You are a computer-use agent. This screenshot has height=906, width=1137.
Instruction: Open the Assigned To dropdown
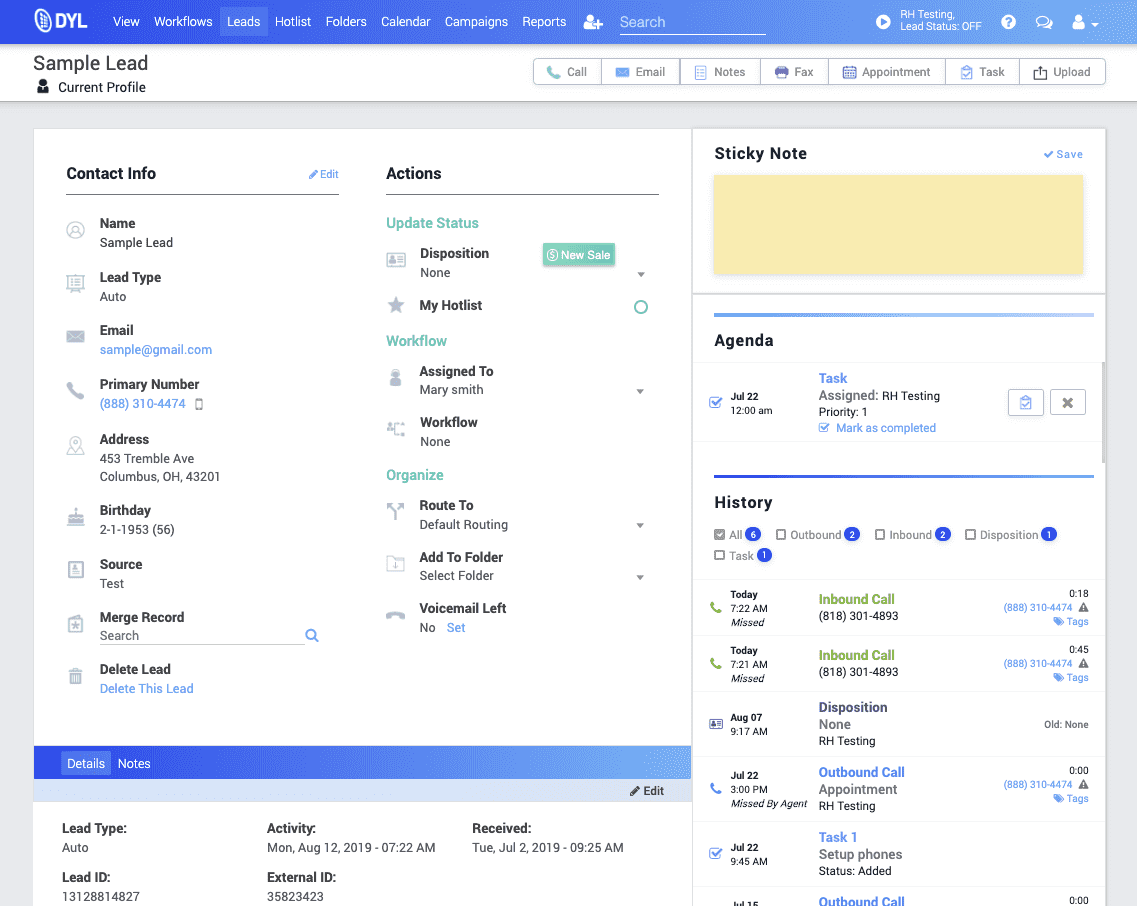click(x=641, y=391)
